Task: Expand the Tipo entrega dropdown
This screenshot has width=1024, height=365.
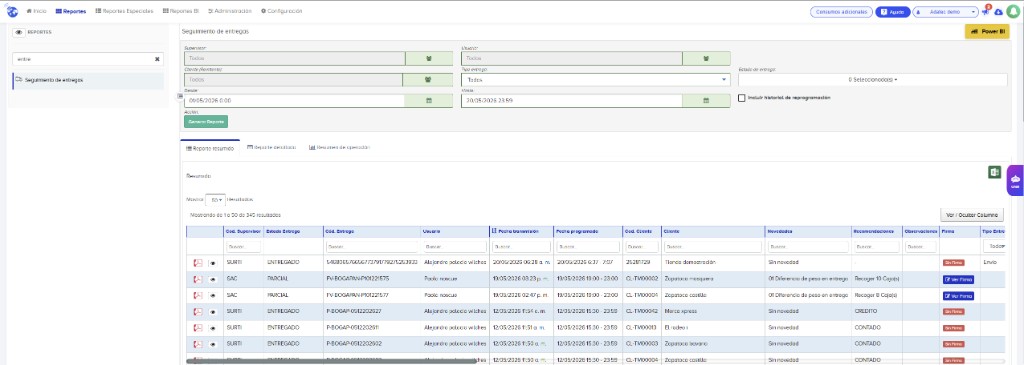Action: click(596, 80)
